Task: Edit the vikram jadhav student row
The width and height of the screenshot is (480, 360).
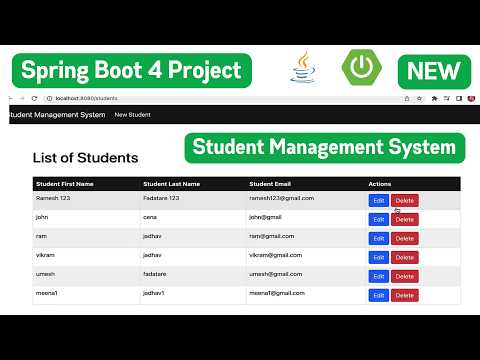Action: (x=379, y=257)
